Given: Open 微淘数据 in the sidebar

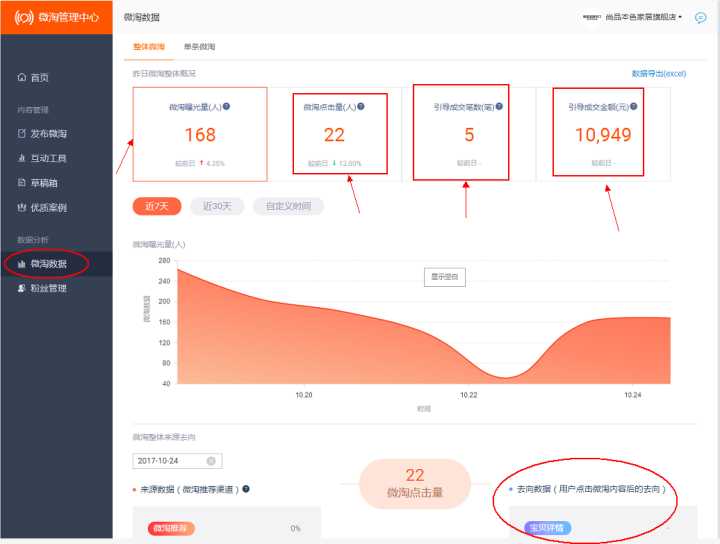Looking at the screenshot, I should tap(48, 264).
